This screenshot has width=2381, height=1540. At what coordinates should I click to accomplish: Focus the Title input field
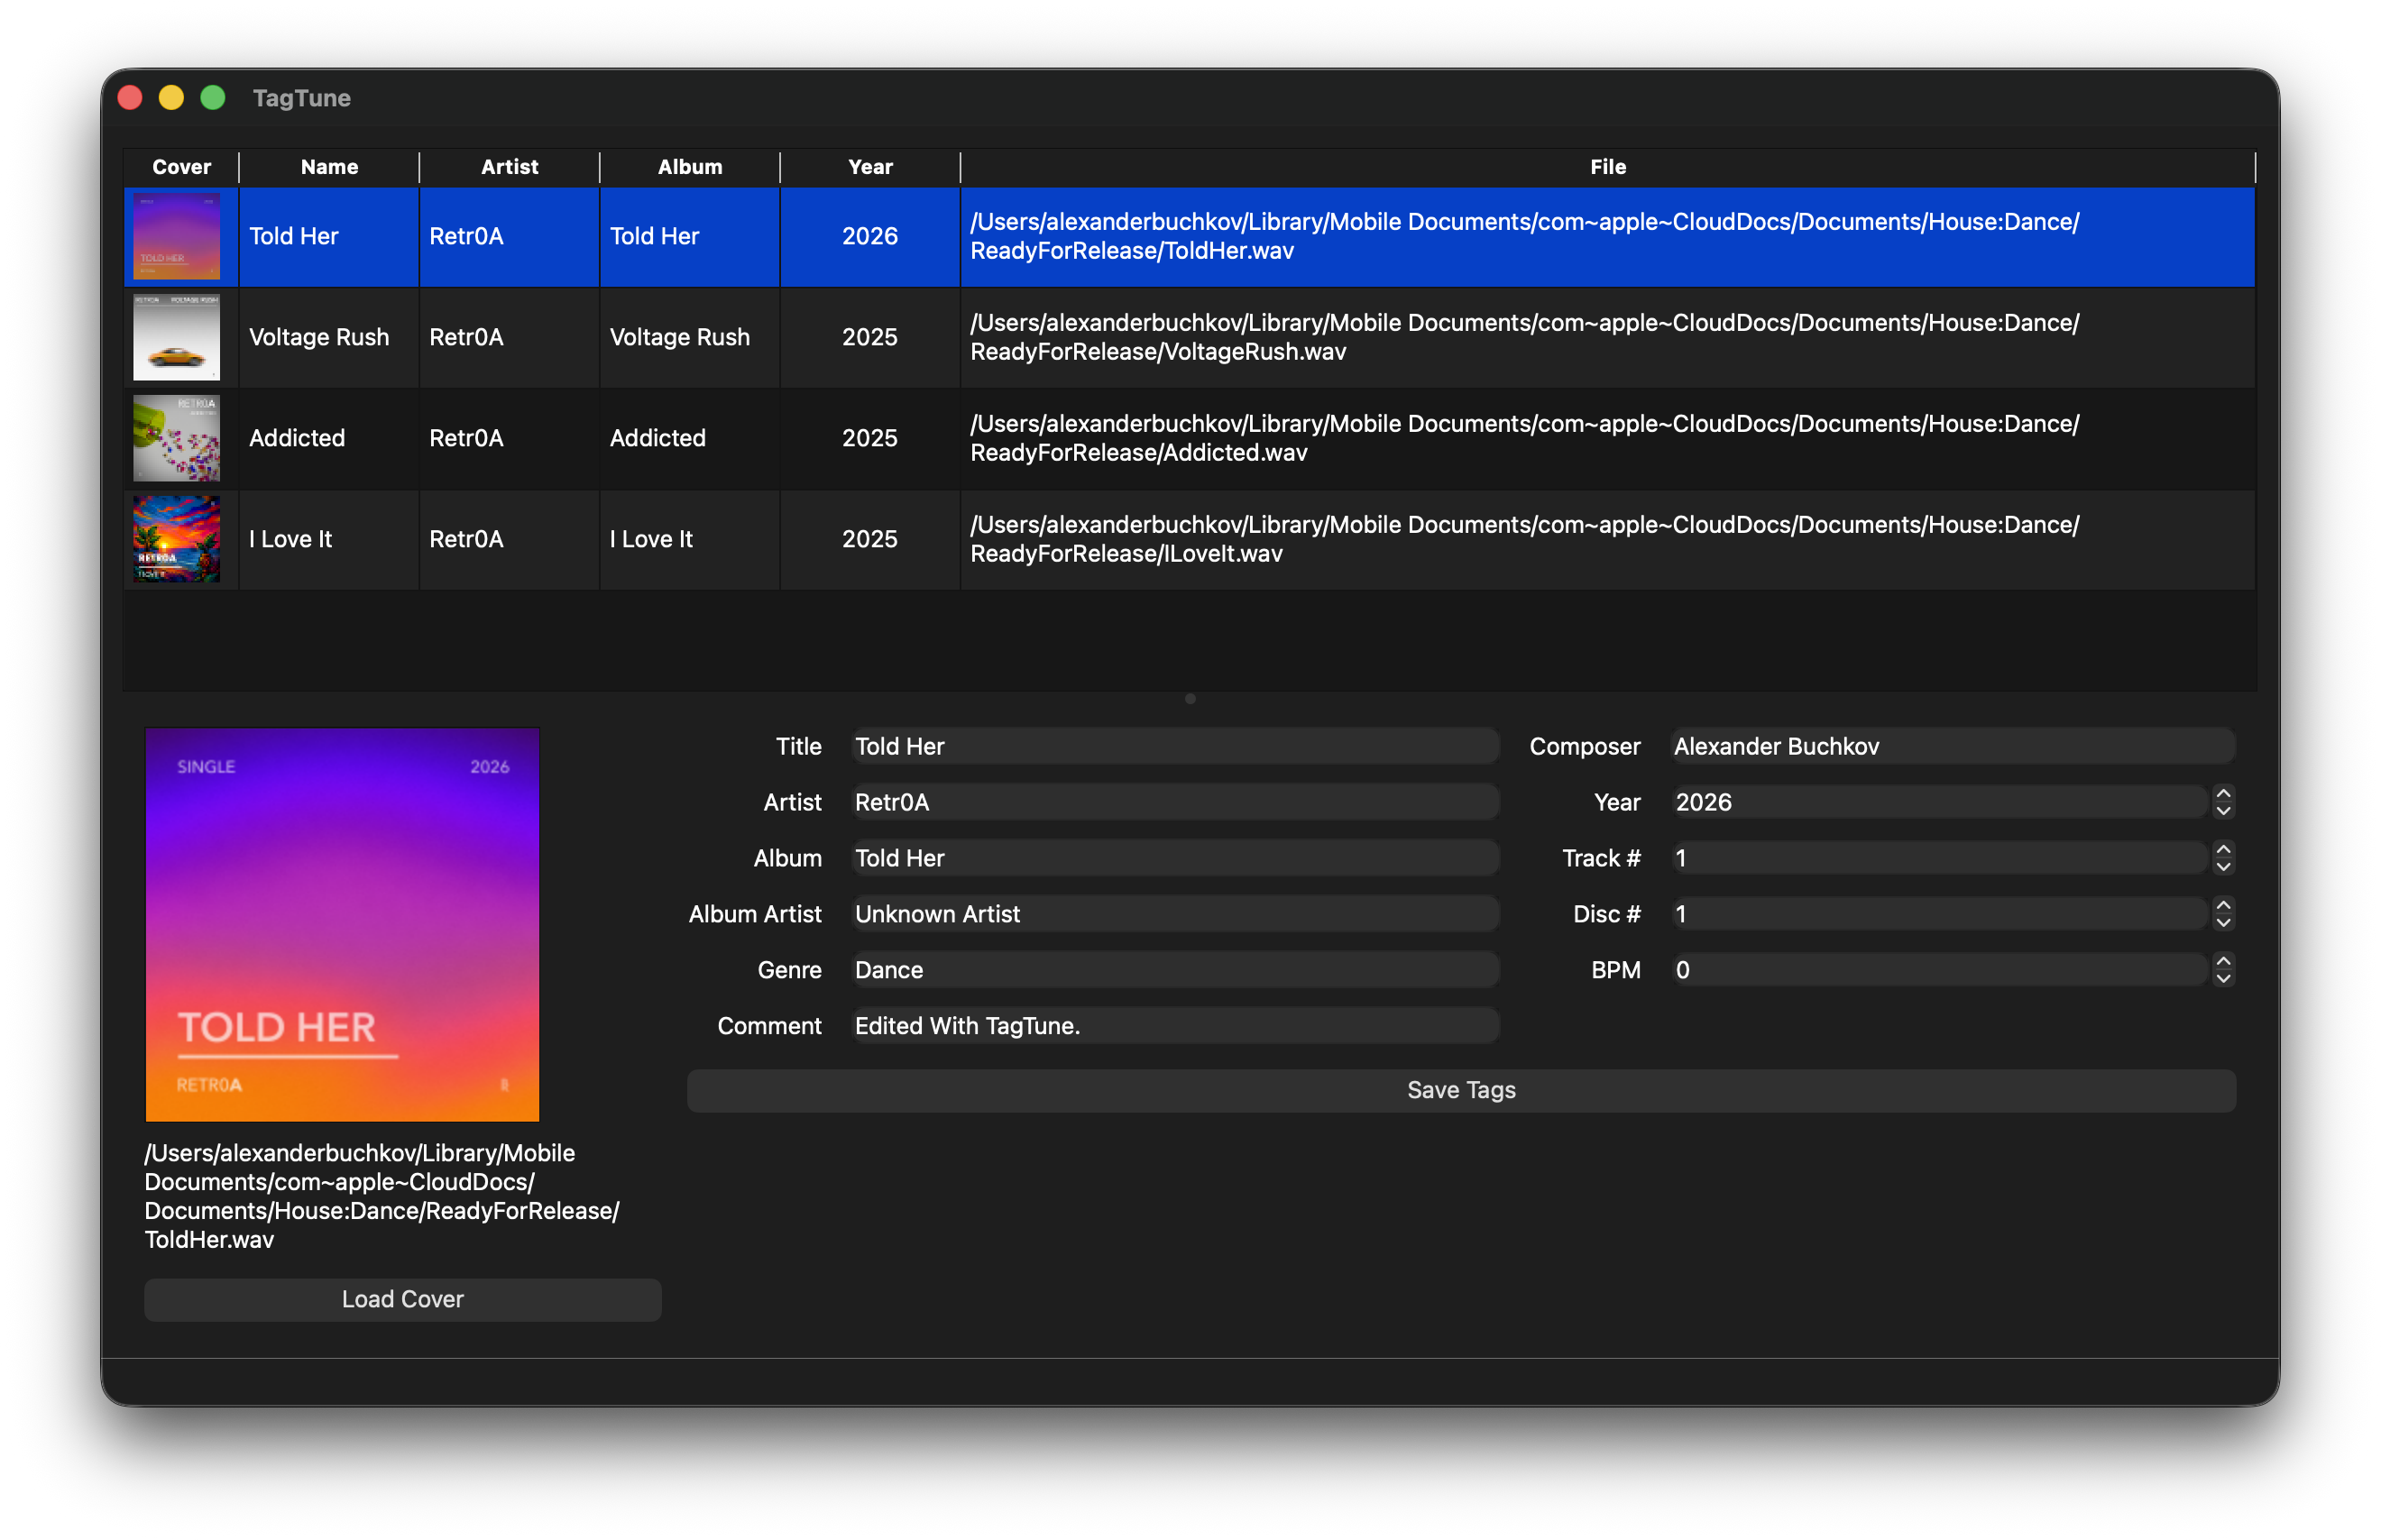point(1175,747)
